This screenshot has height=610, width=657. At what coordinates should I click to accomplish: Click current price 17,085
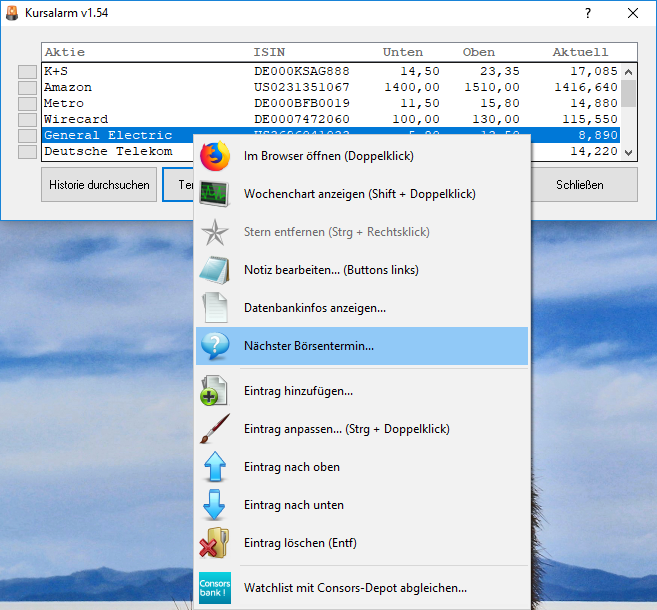(x=594, y=72)
